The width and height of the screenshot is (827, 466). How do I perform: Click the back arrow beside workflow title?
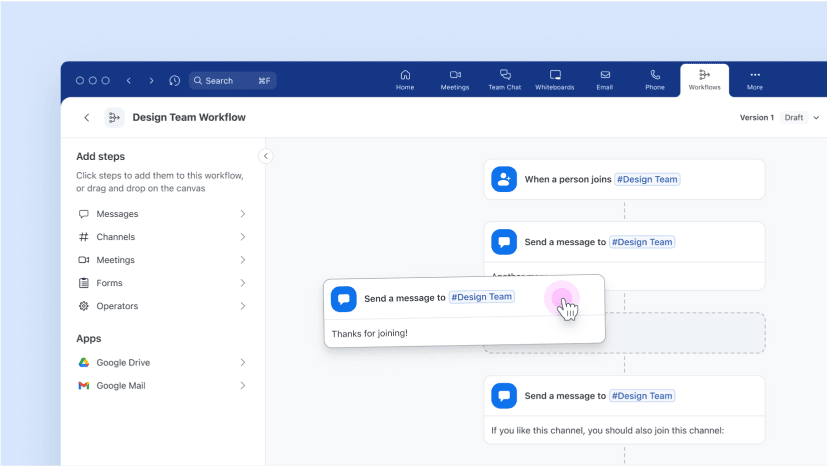[x=87, y=118]
